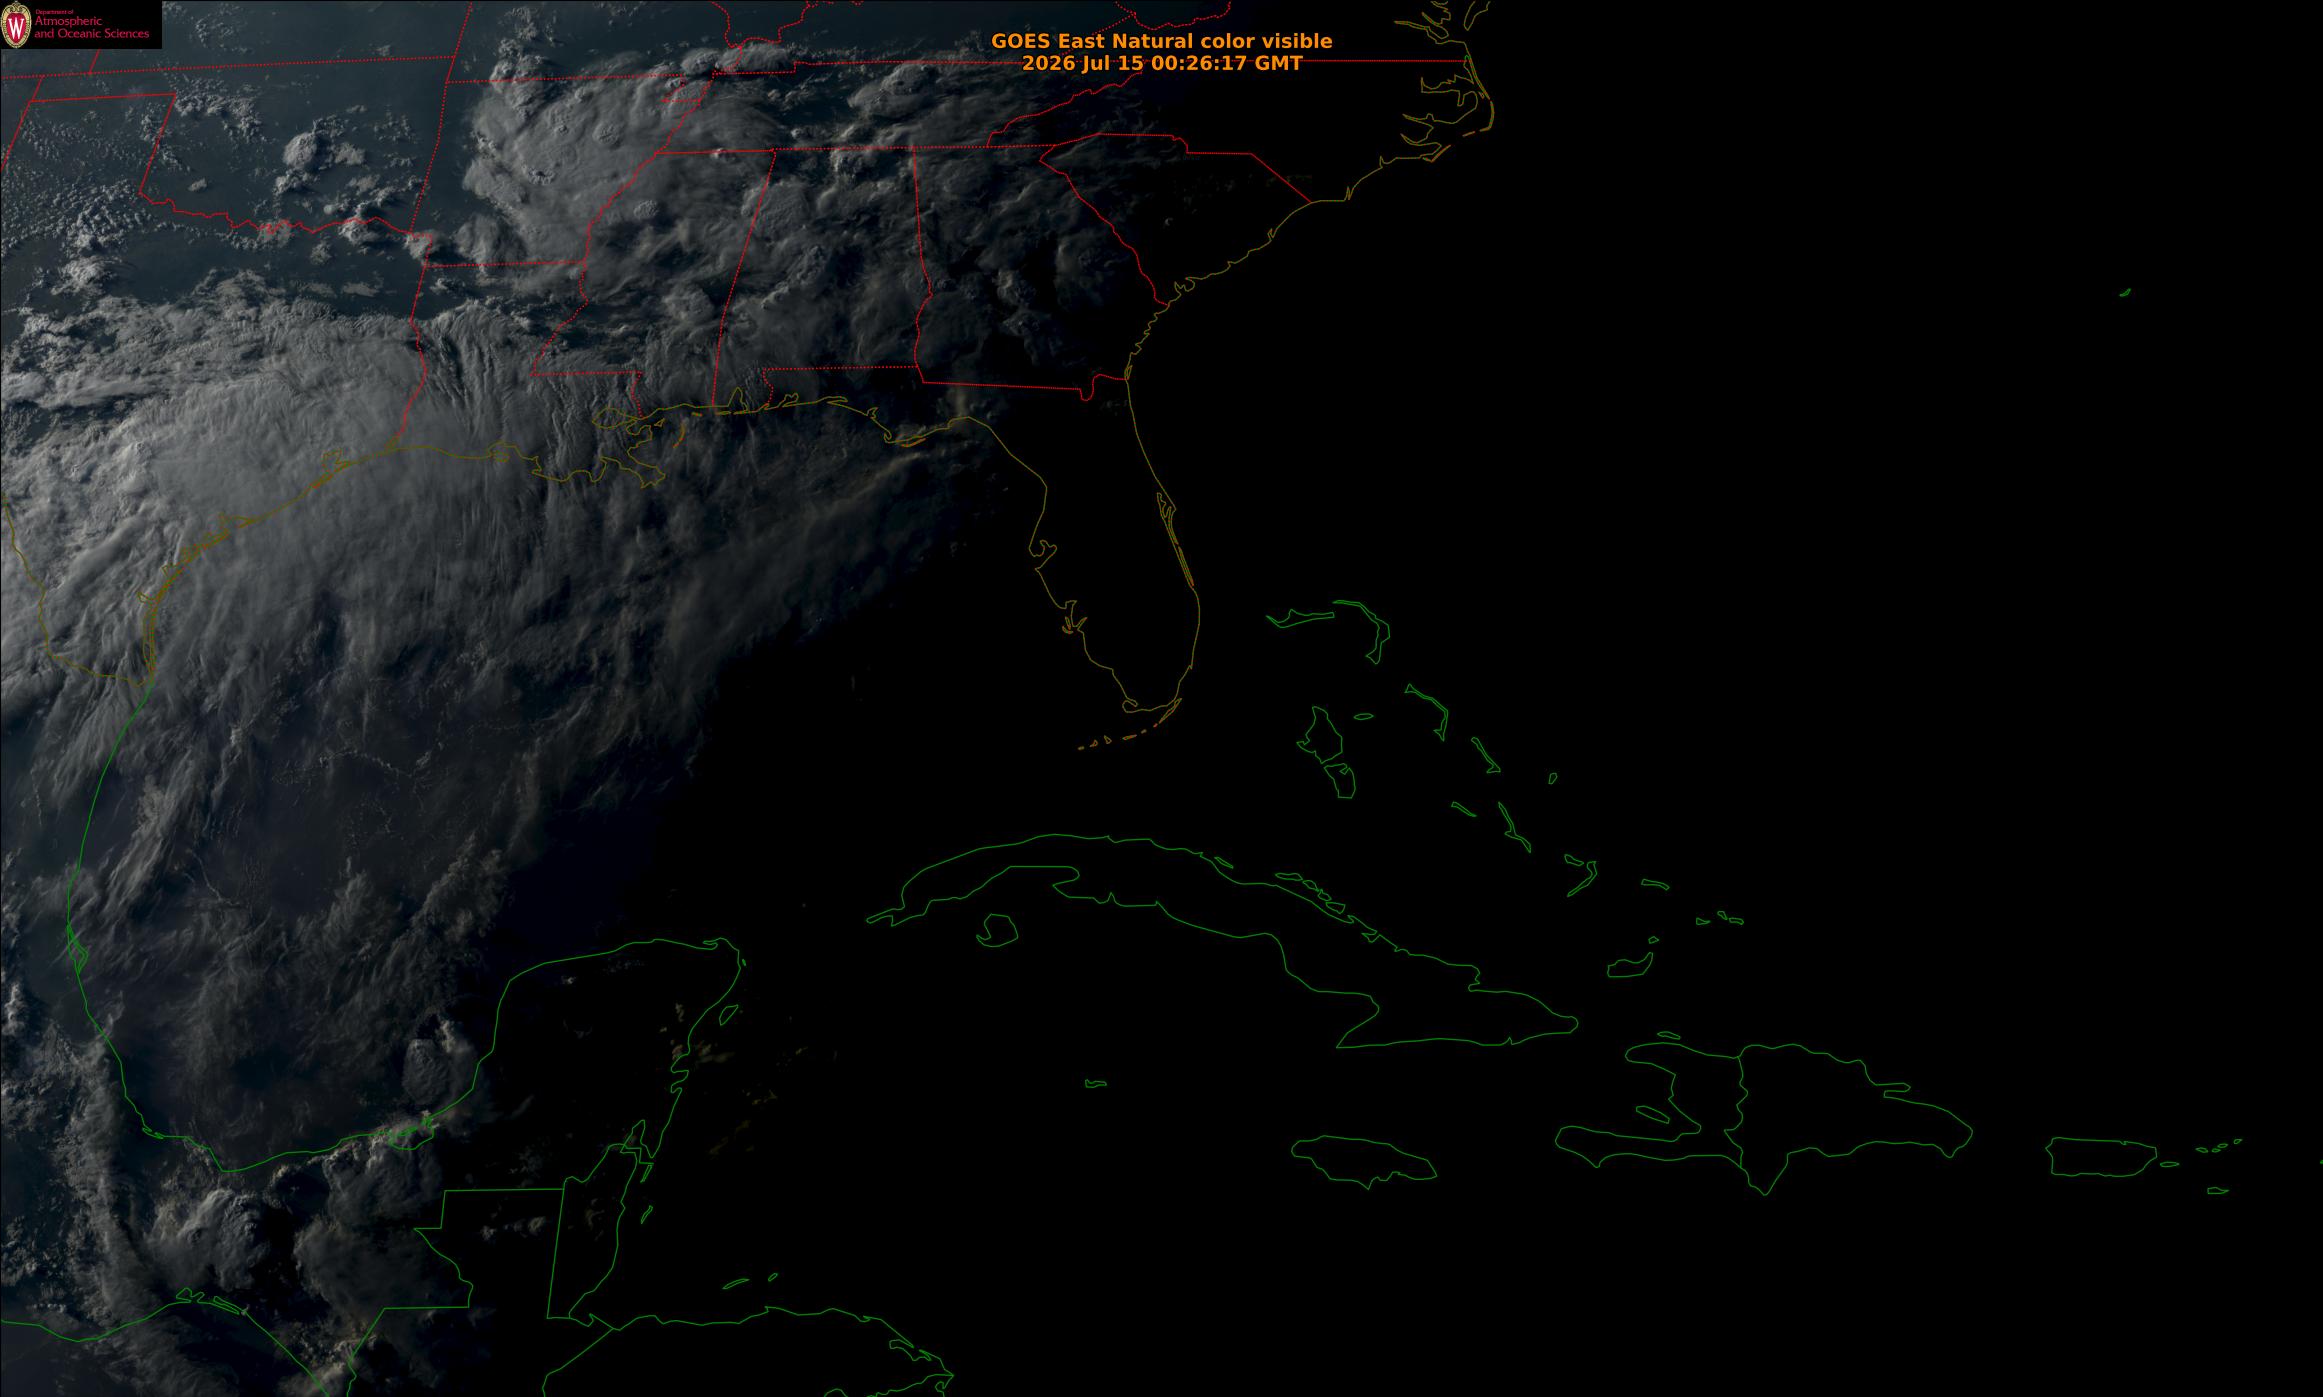2323x1397 pixels.
Task: Click the Isla de la Juventud outline
Action: click(996, 930)
